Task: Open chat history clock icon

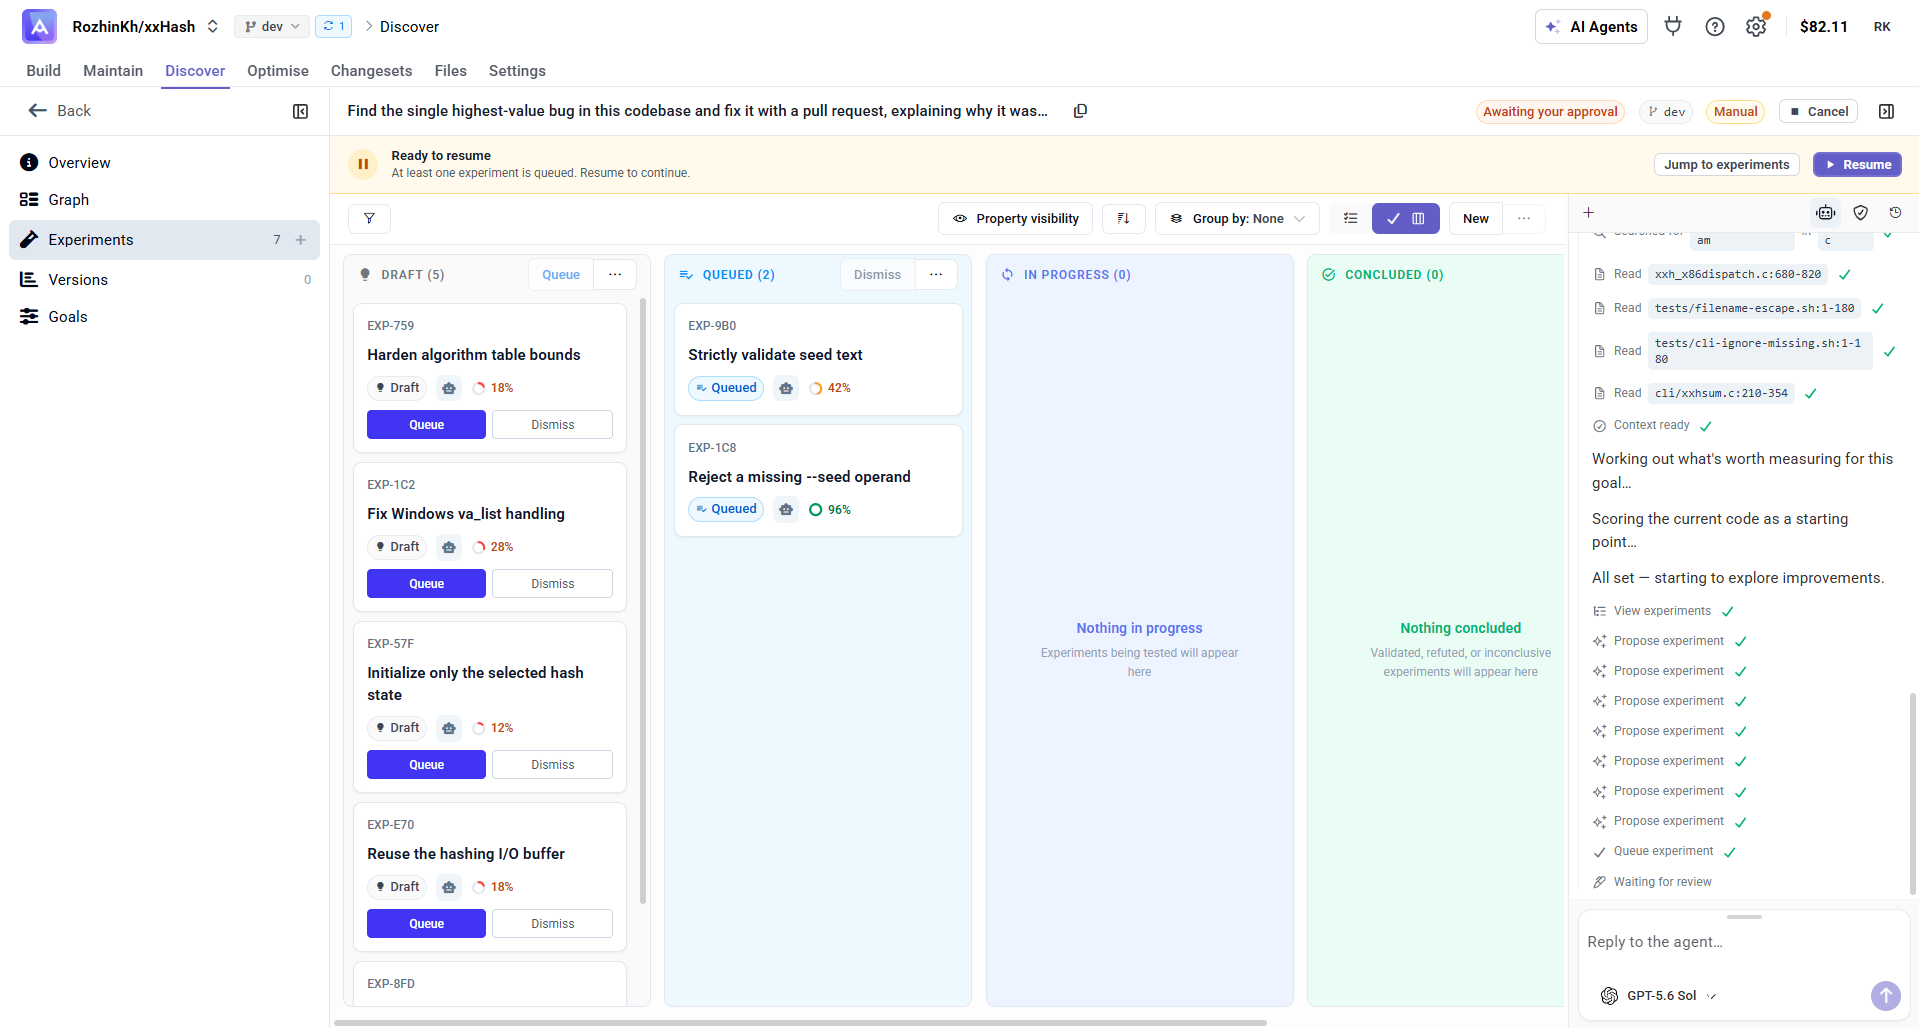Action: 1895,212
